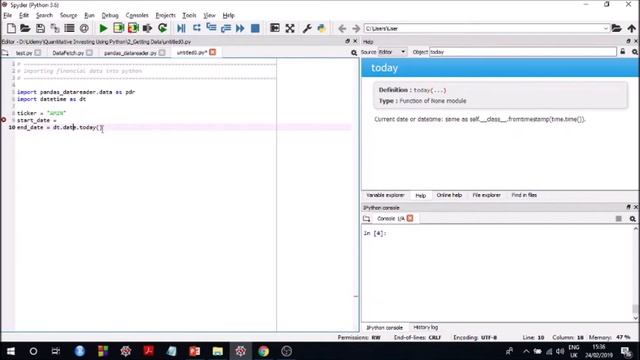Viewport: 640px width, 360px height.
Task: Close the Console 1/A tab
Action: 410,218
